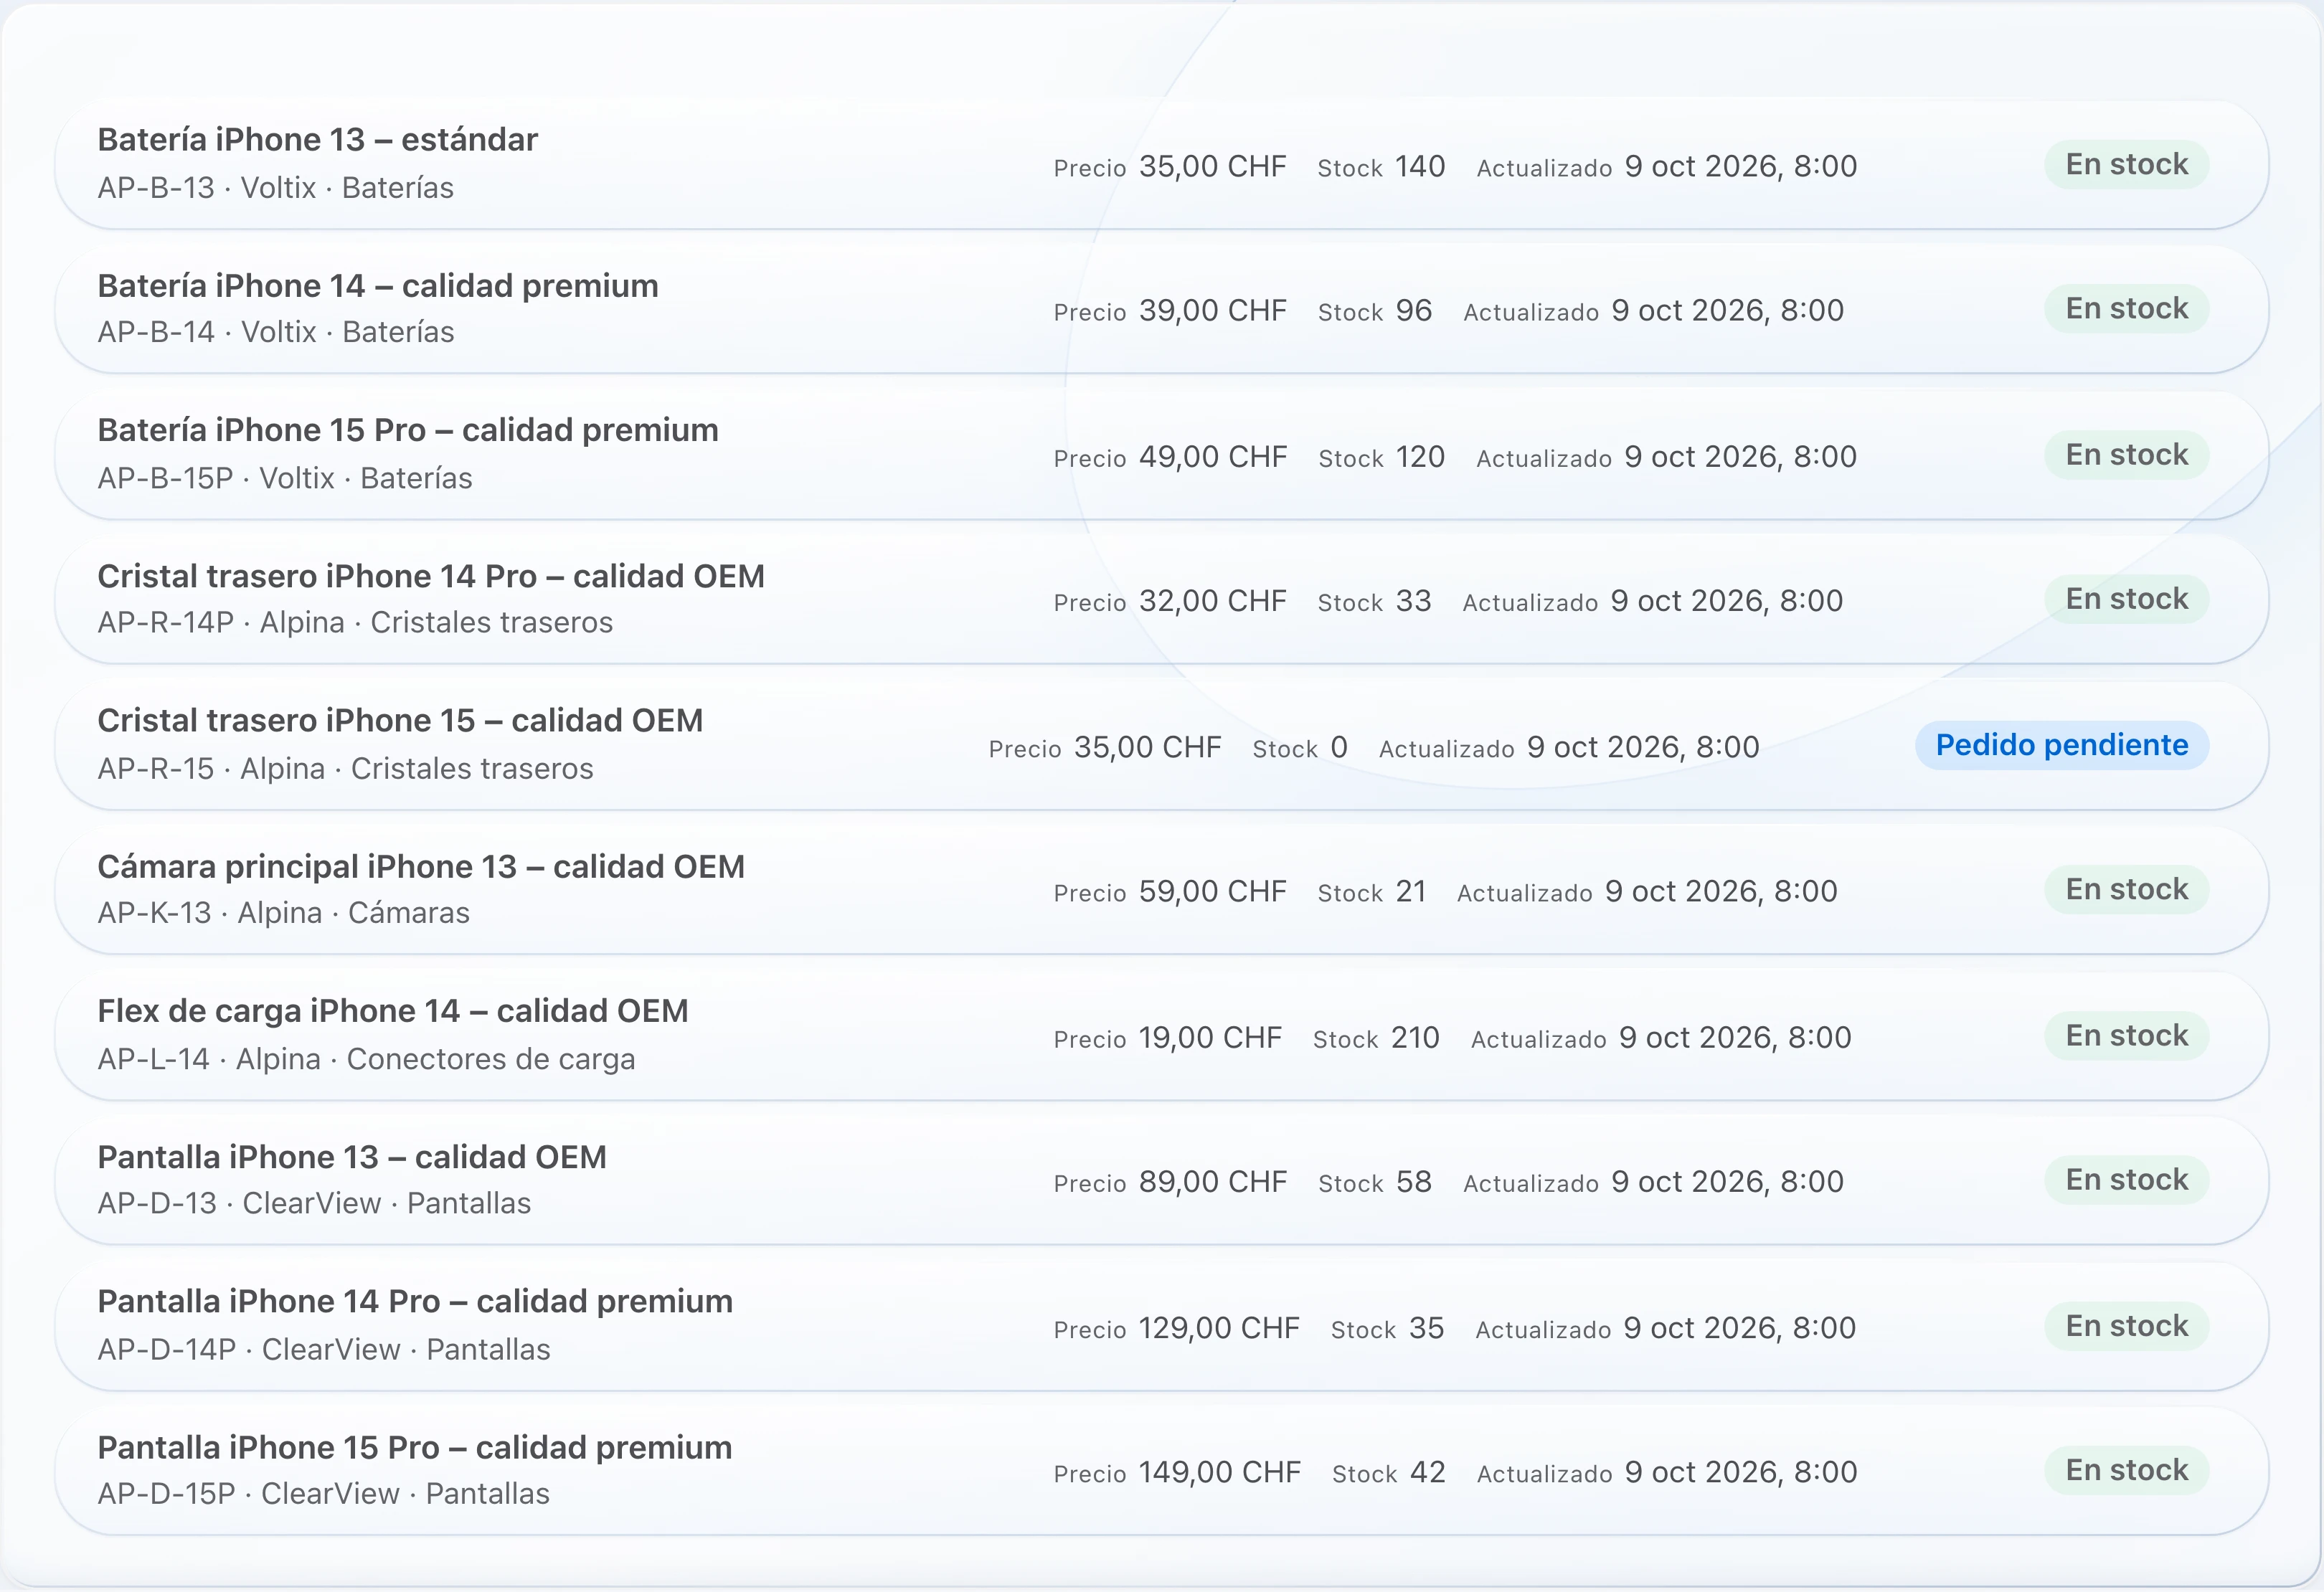Viewport: 2324px width, 1592px height.
Task: Click AP-D-15P · ClearView · Pantallas subtitle
Action: click(x=324, y=1493)
